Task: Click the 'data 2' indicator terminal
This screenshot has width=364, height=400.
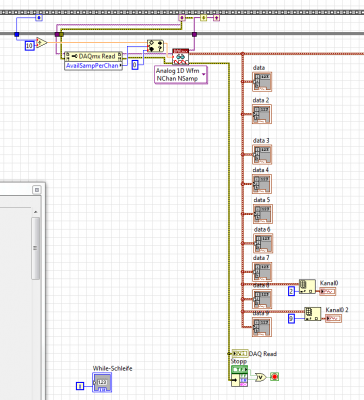Action: (x=262, y=114)
